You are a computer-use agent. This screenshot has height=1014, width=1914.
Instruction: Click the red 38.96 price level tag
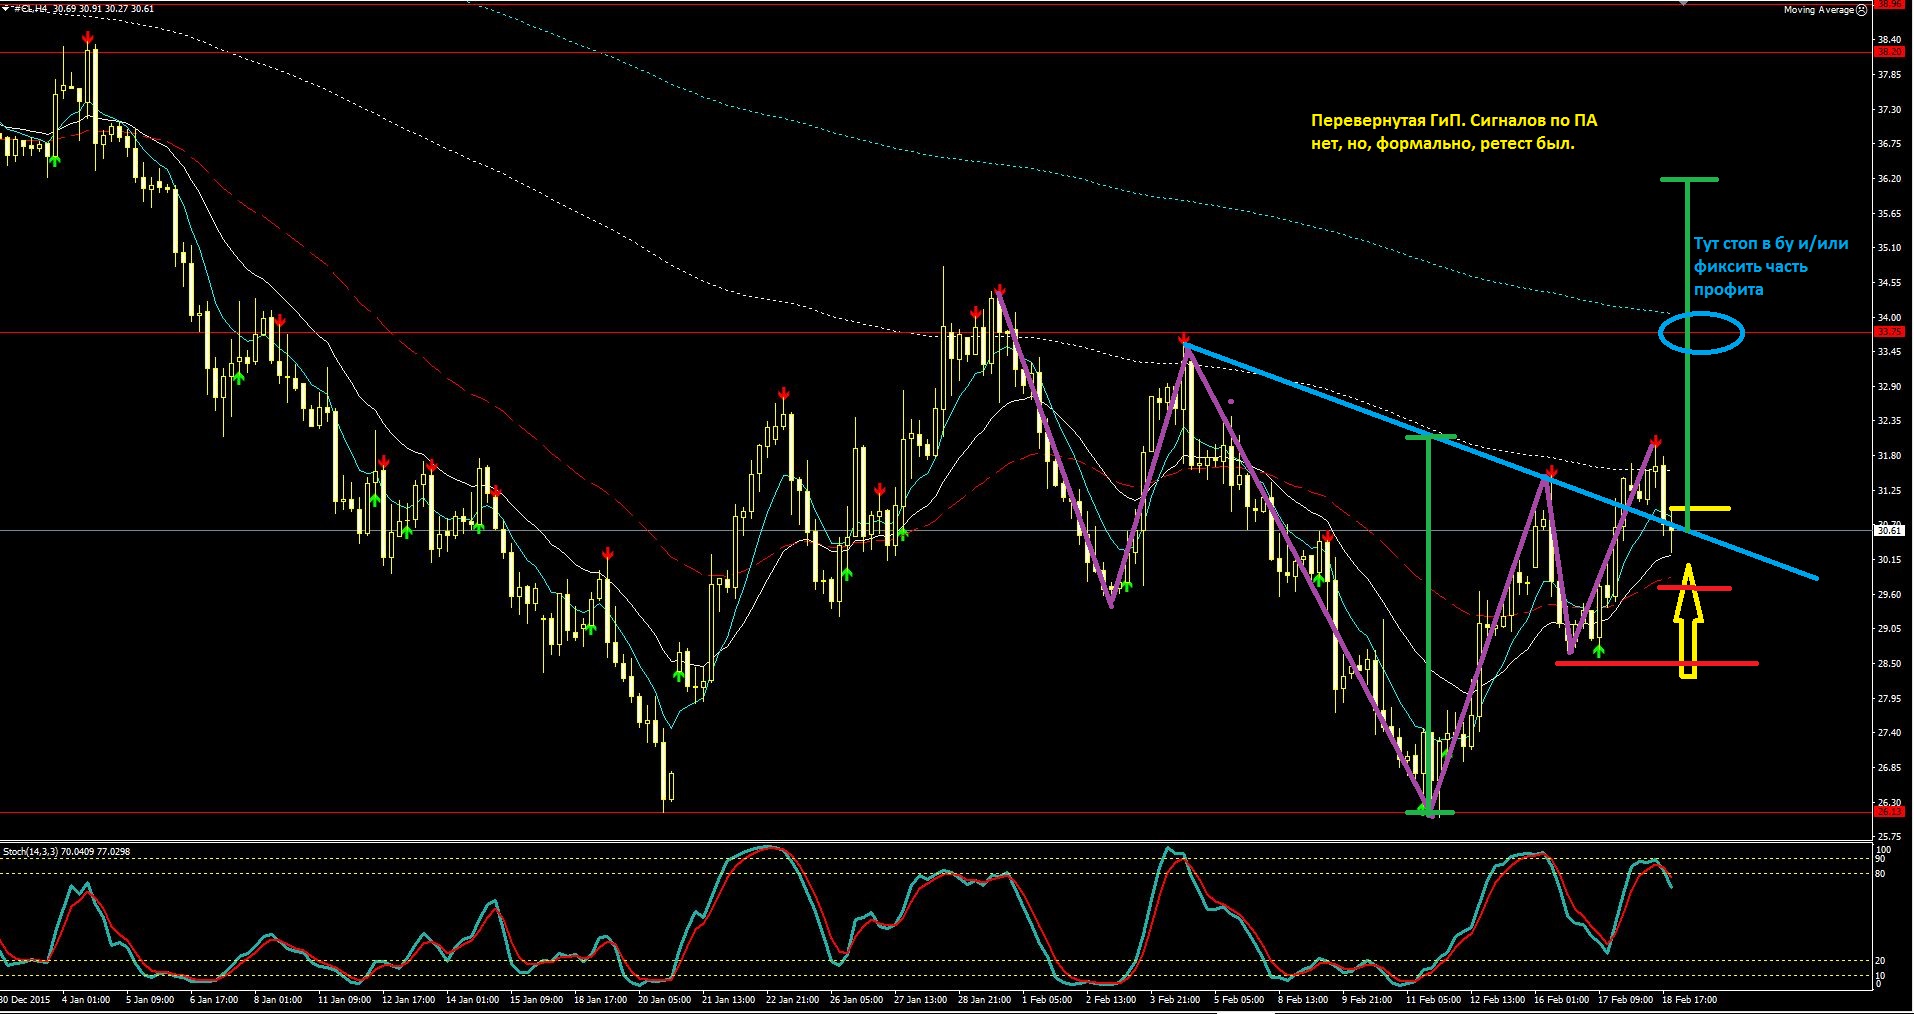click(x=1889, y=4)
